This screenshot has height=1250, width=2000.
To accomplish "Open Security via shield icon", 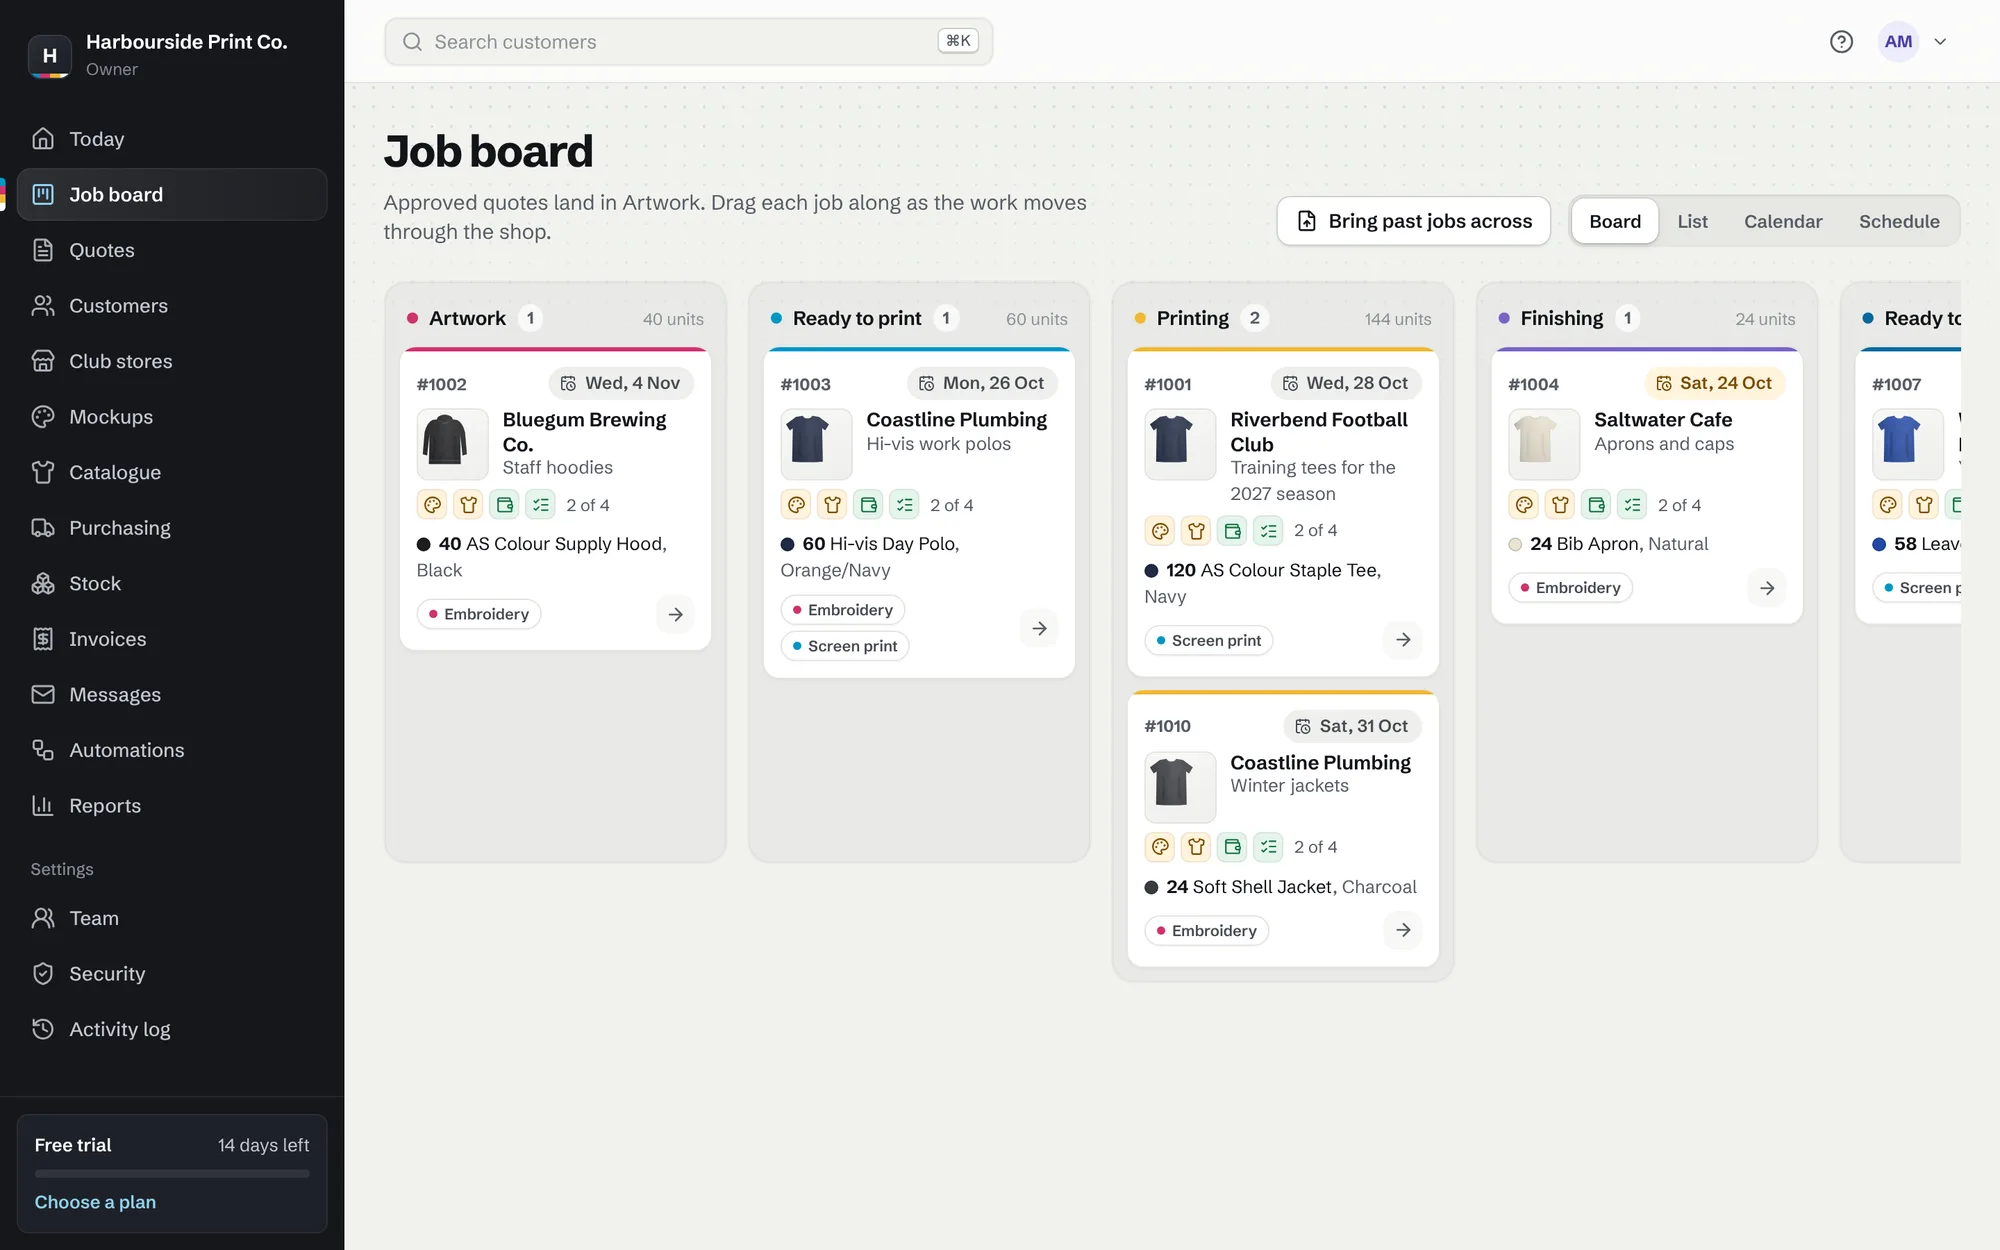I will coord(43,973).
